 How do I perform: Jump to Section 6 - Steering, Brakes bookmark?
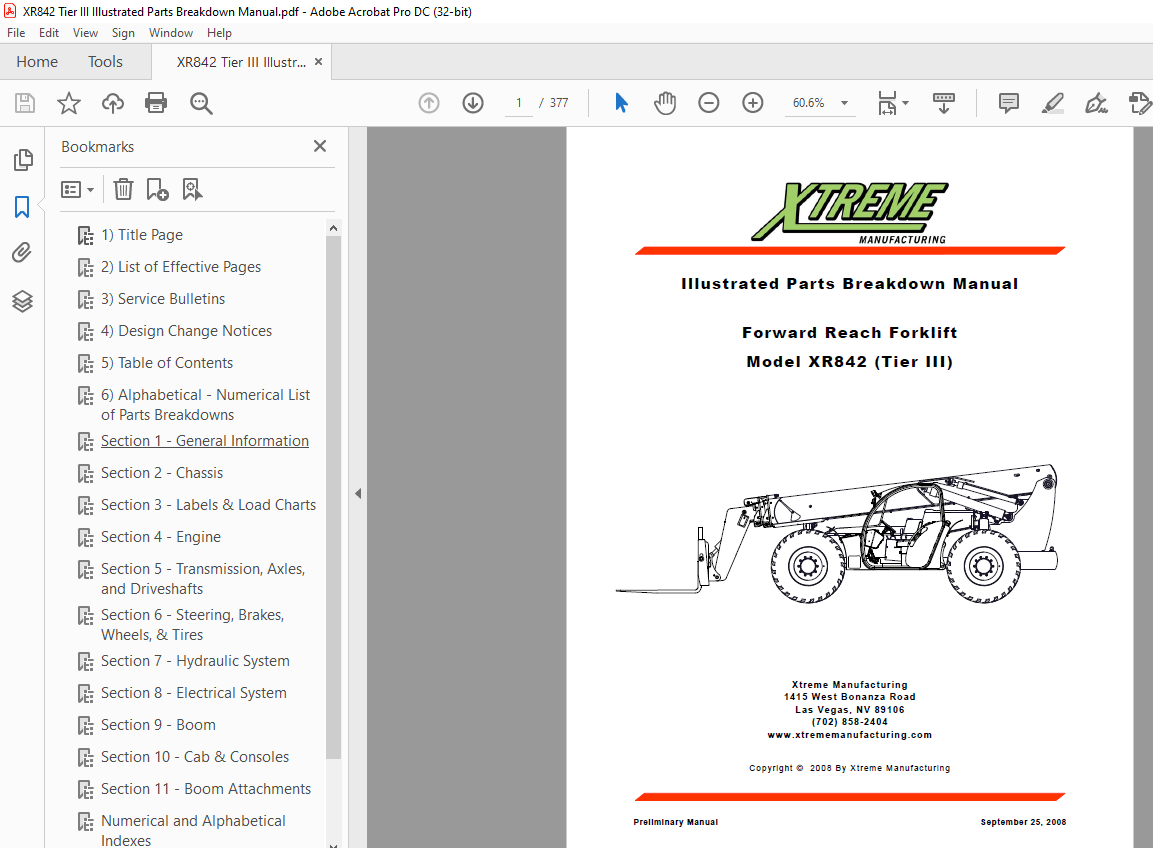(193, 624)
